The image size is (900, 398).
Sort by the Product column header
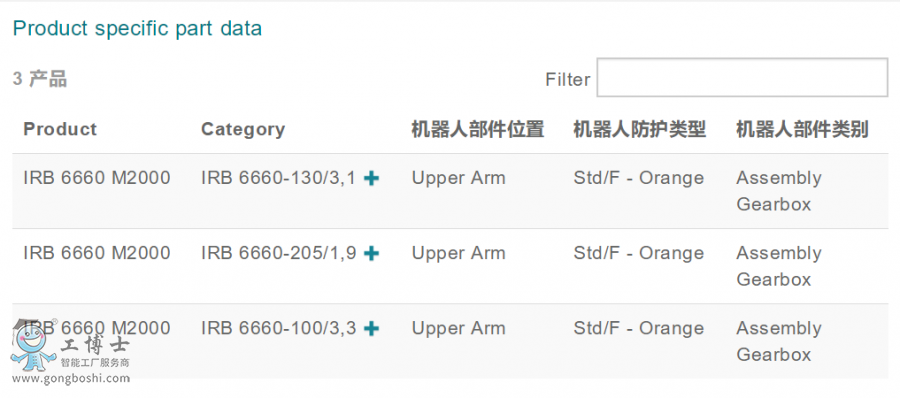pos(60,129)
